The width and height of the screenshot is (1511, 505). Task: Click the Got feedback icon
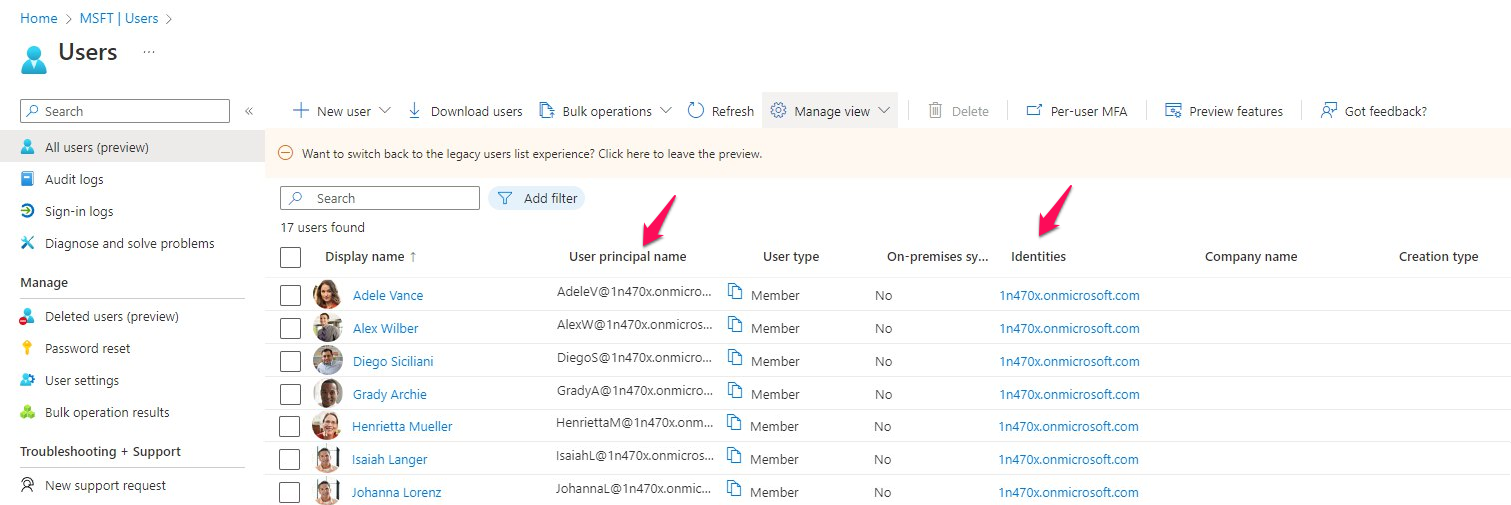tap(1329, 111)
